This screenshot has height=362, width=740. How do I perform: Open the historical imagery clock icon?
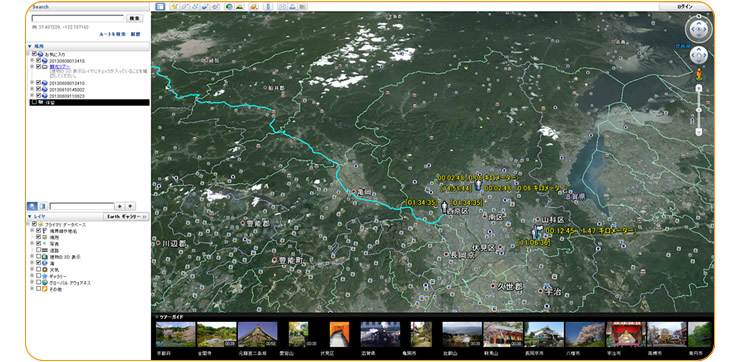(229, 7)
